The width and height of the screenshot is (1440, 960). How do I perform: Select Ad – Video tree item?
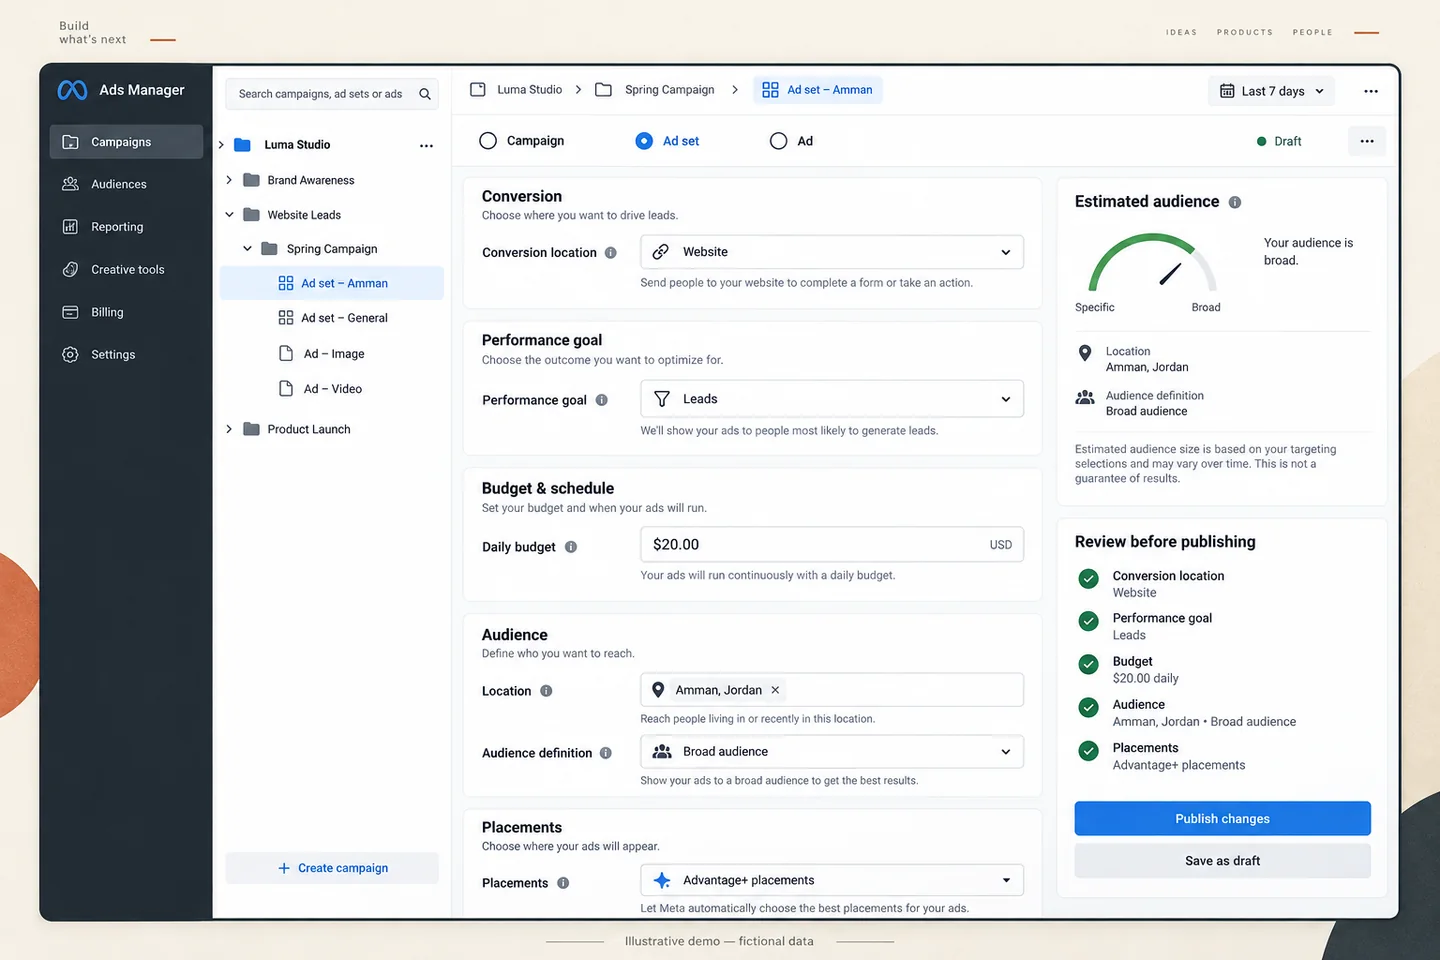coord(332,389)
